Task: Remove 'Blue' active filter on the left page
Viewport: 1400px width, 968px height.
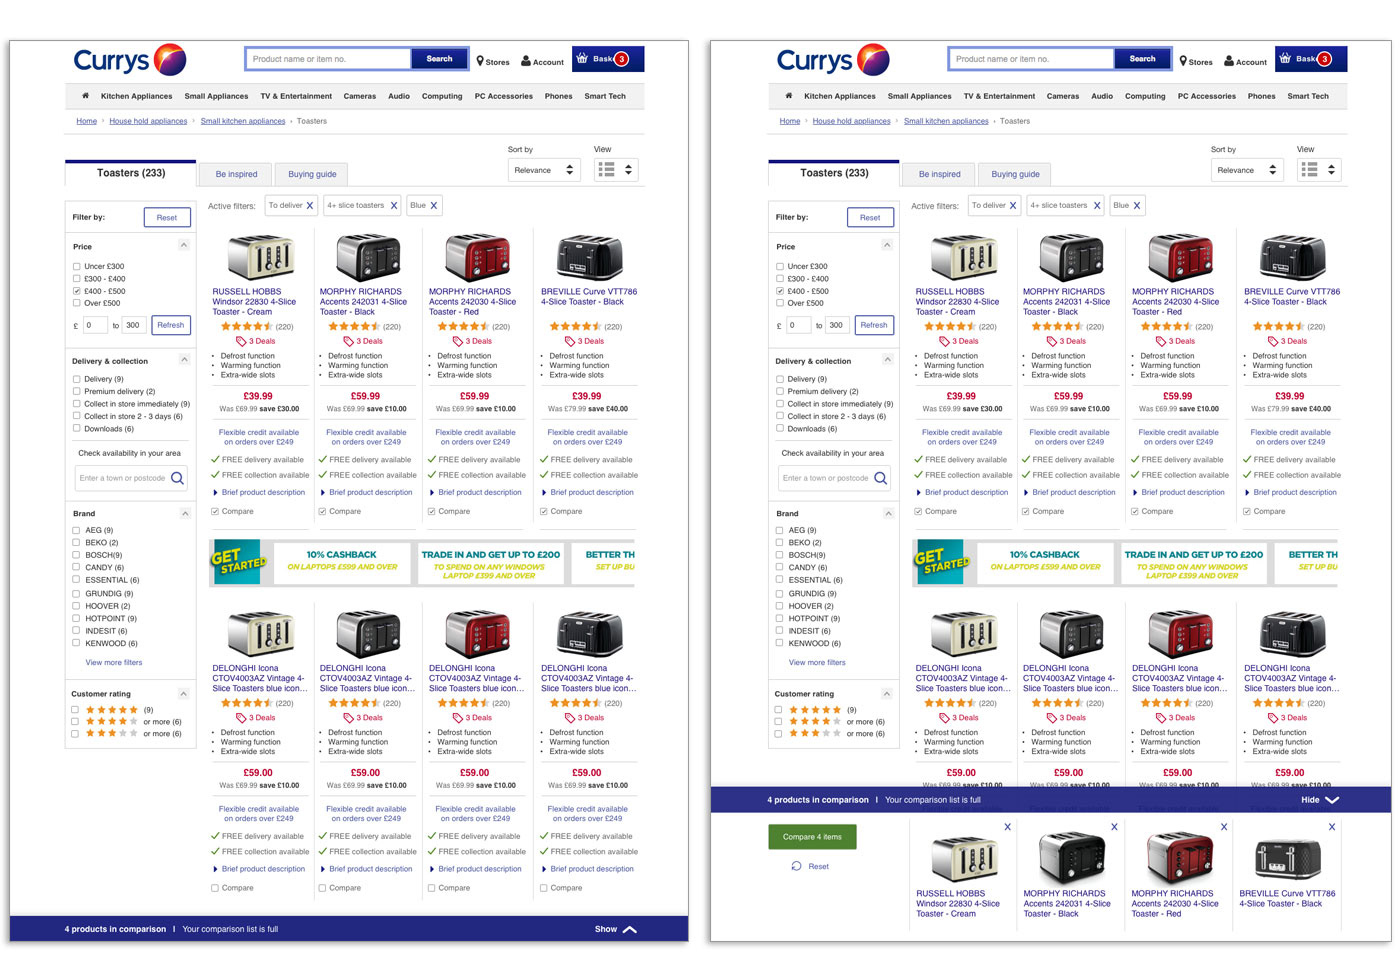Action: [434, 206]
